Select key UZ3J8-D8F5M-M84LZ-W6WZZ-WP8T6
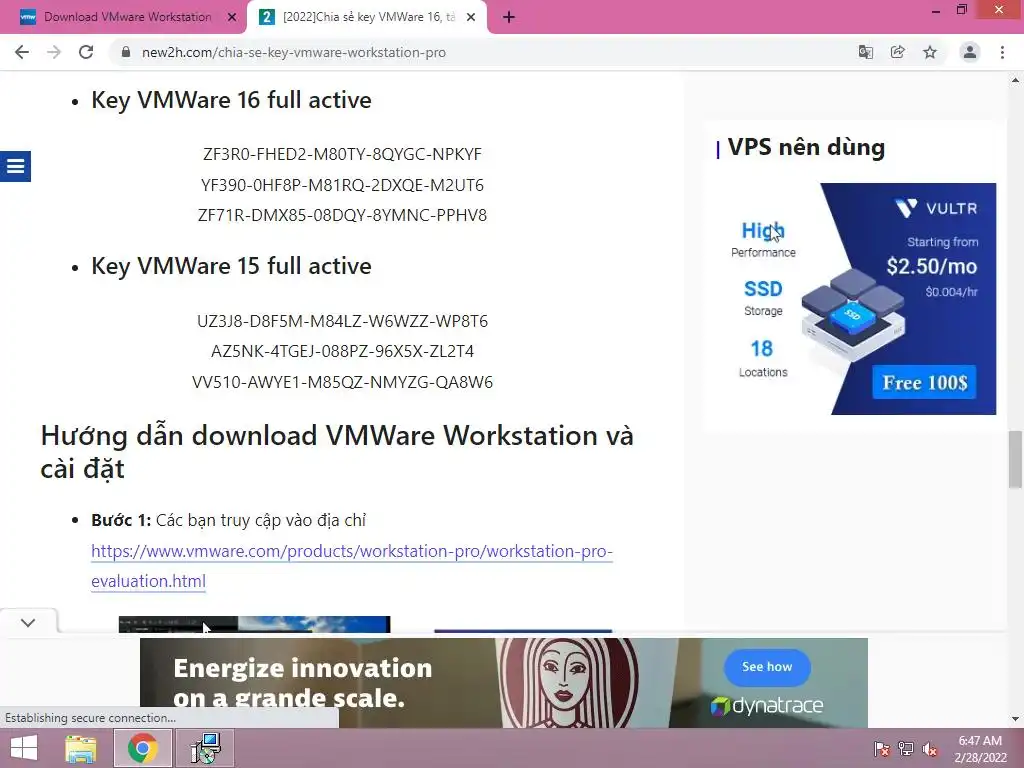Viewport: 1024px width, 768px height. [342, 321]
